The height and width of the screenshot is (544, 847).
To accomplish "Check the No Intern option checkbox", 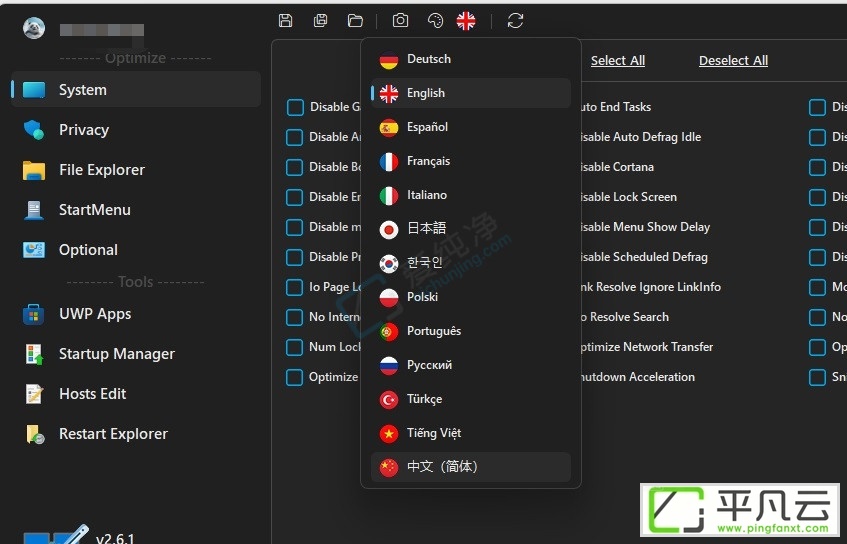I will tap(294, 317).
